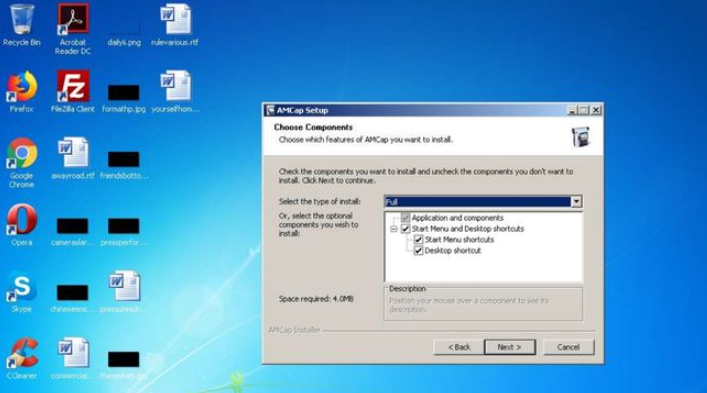
Task: Click the Firefox desktop shortcut
Action: 22,91
